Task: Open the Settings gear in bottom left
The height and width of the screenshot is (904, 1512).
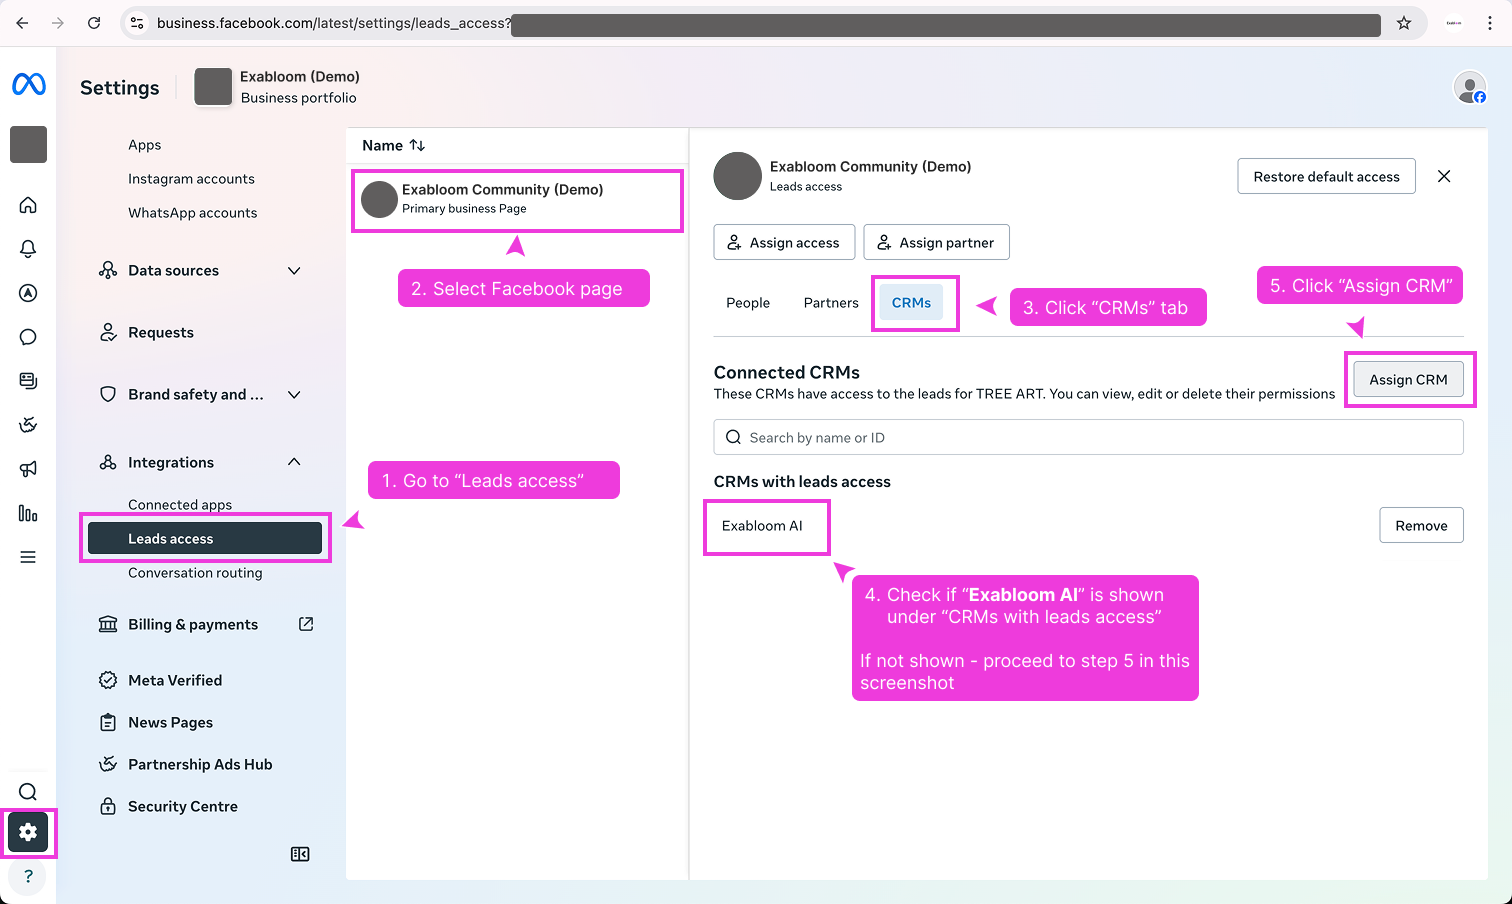Action: click(28, 832)
